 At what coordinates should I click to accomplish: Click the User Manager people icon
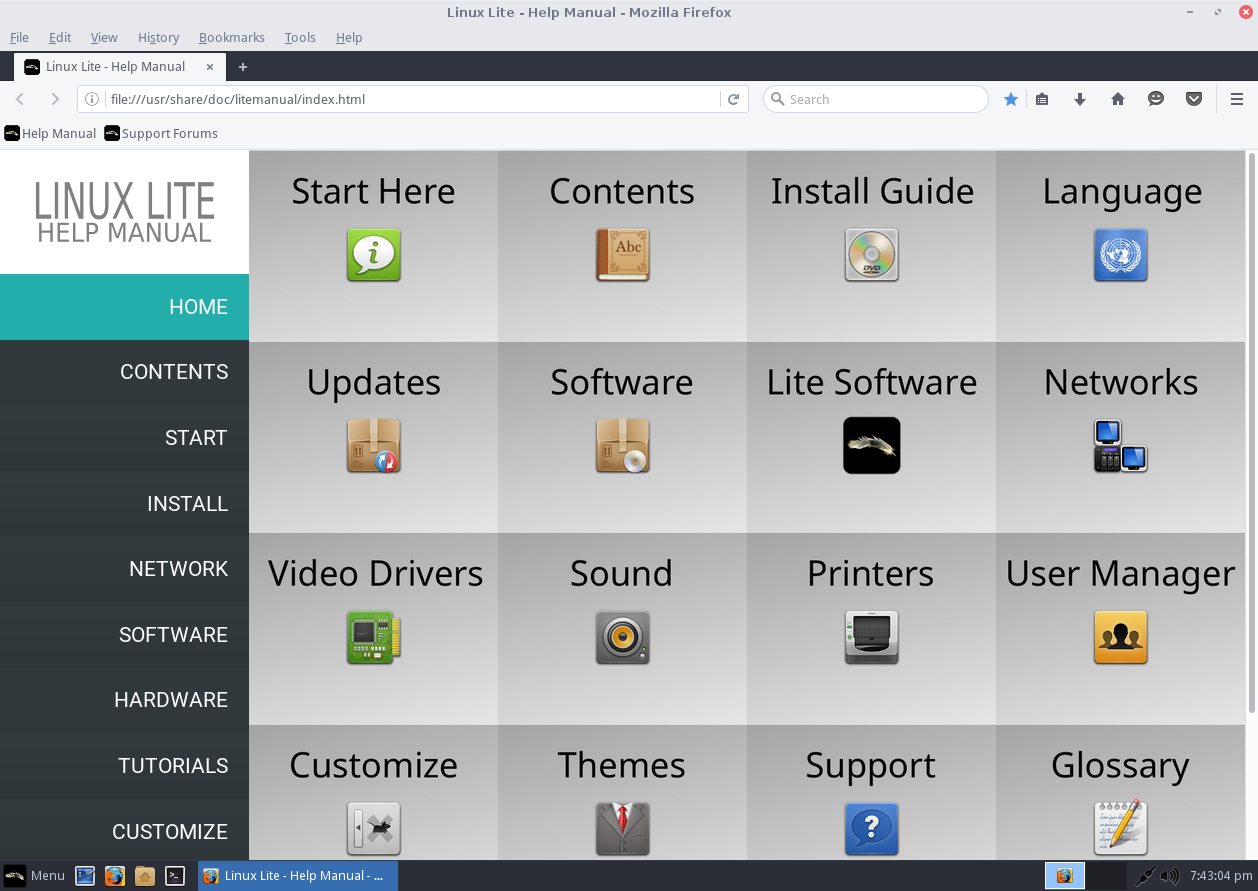(1120, 637)
